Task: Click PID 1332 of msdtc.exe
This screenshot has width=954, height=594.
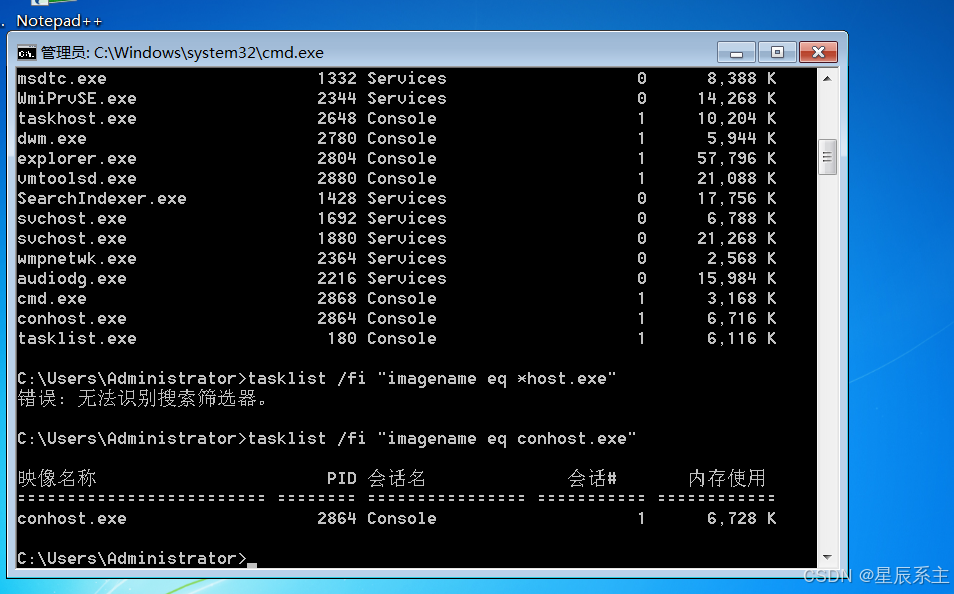Action: (x=336, y=79)
